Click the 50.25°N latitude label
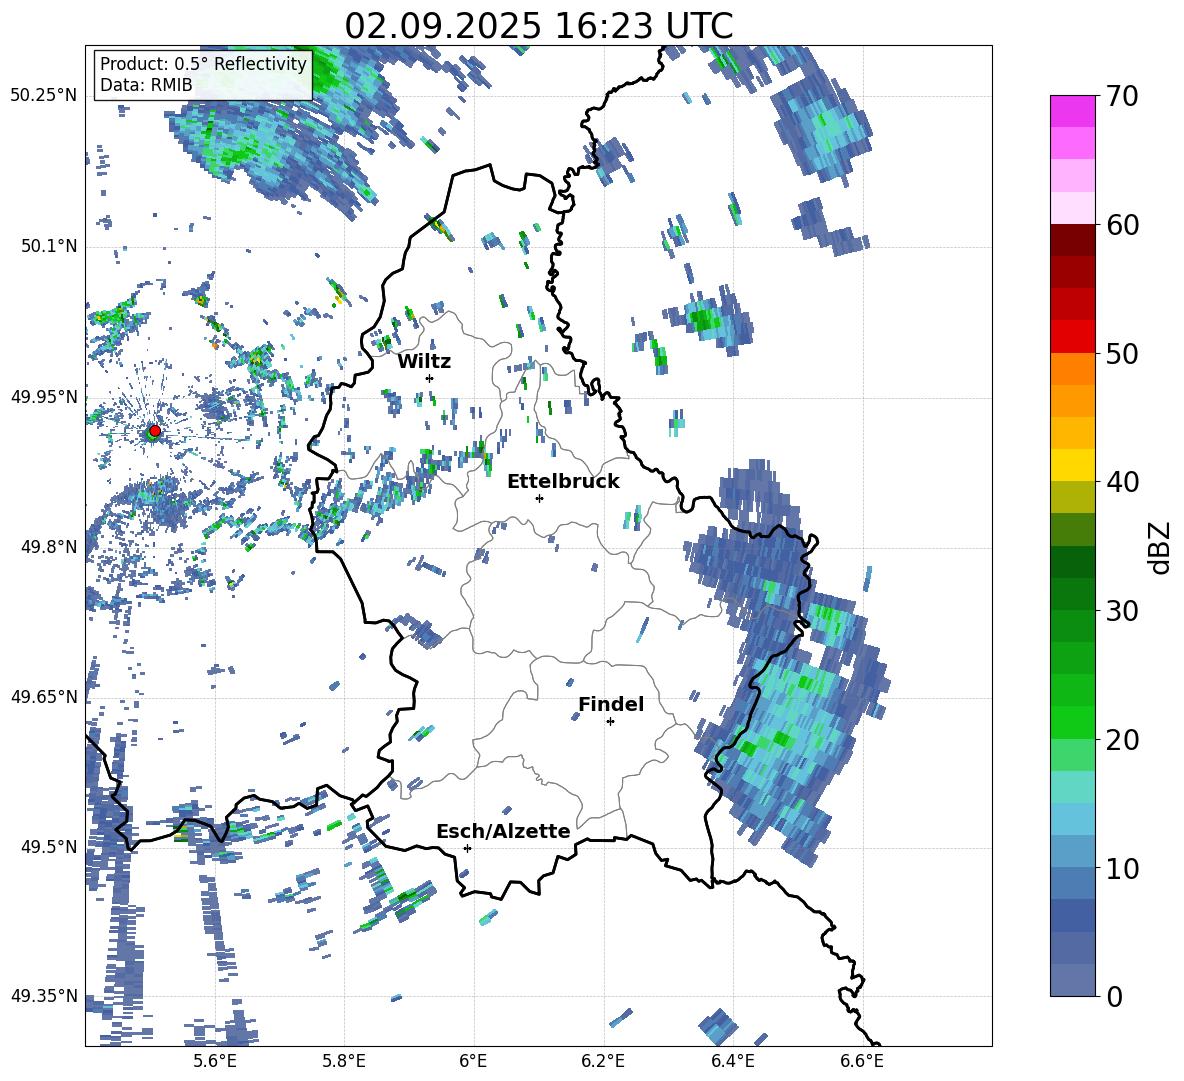Image resolution: width=1184 pixels, height=1081 pixels. click(x=44, y=96)
